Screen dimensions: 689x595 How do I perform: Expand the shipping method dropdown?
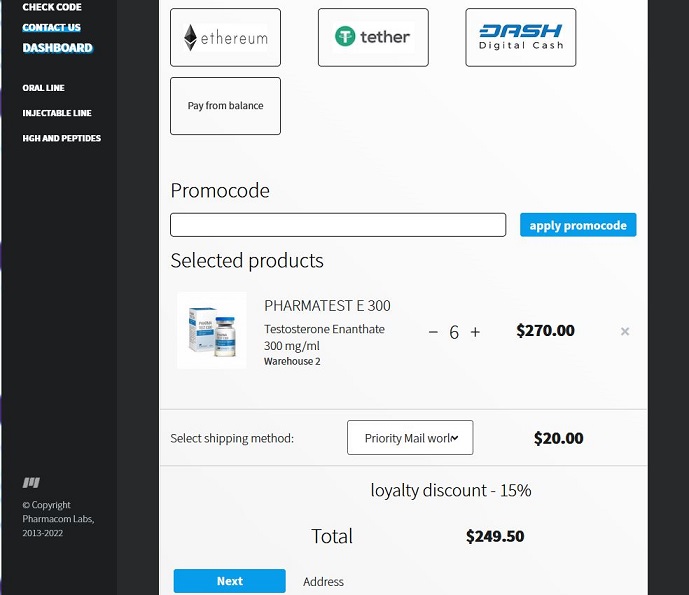click(x=410, y=438)
